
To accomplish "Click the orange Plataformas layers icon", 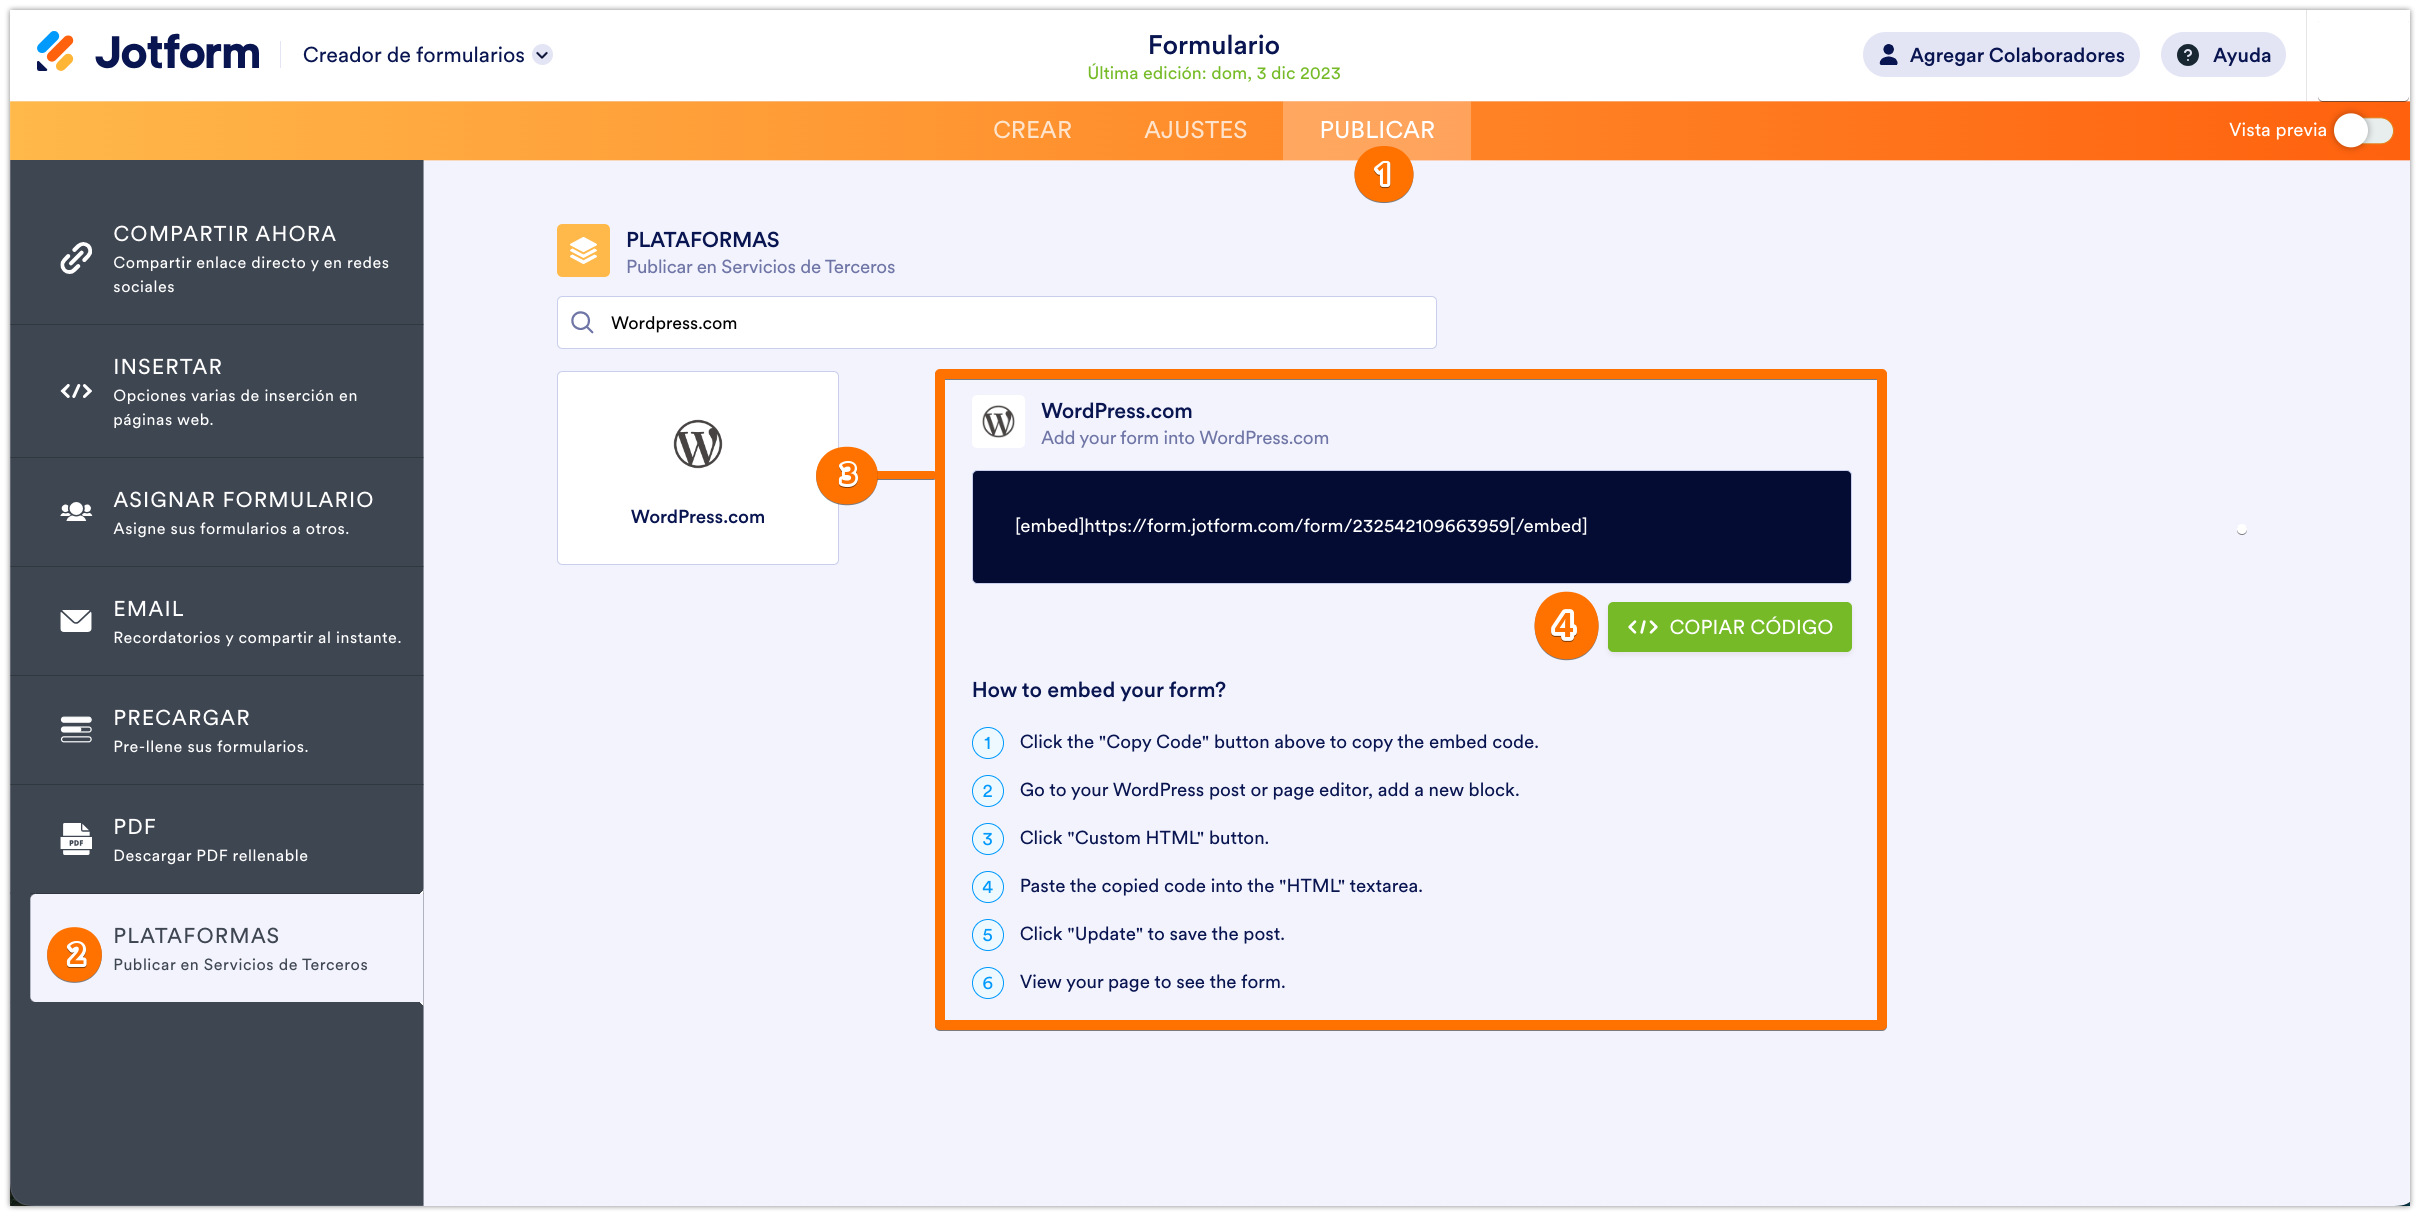I will [x=583, y=251].
